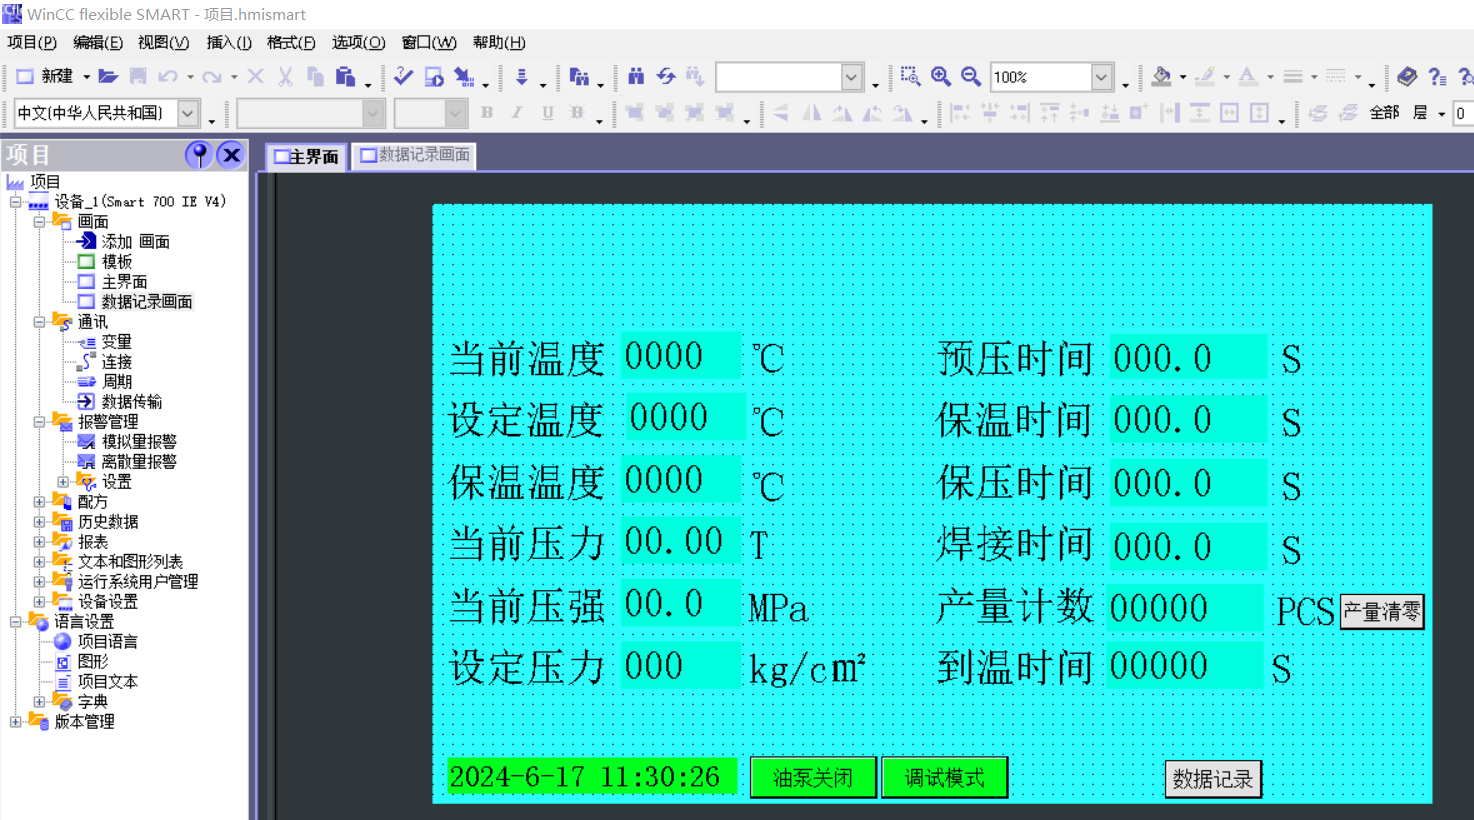Click the 产量清零 reset button
Screen dimensions: 1474x820
coord(1381,612)
